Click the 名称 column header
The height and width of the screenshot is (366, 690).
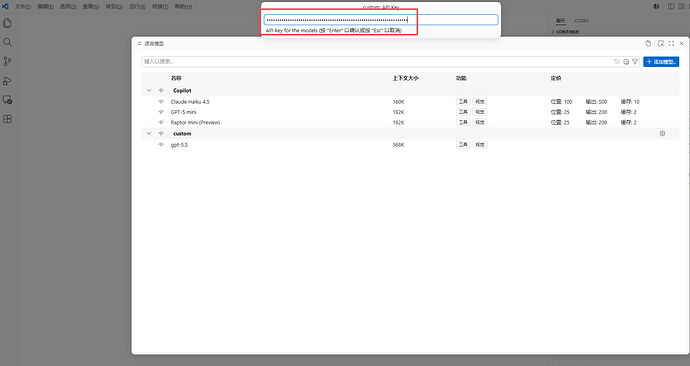pyautogui.click(x=176, y=78)
